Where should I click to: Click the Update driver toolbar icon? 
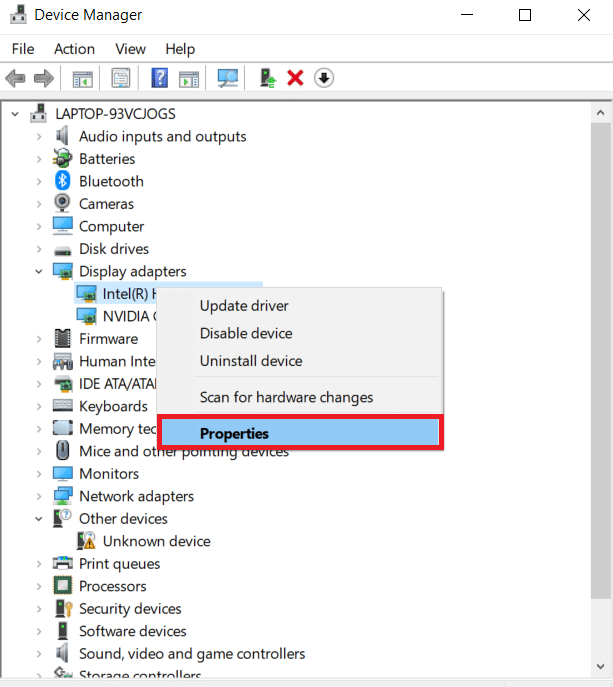tap(267, 78)
